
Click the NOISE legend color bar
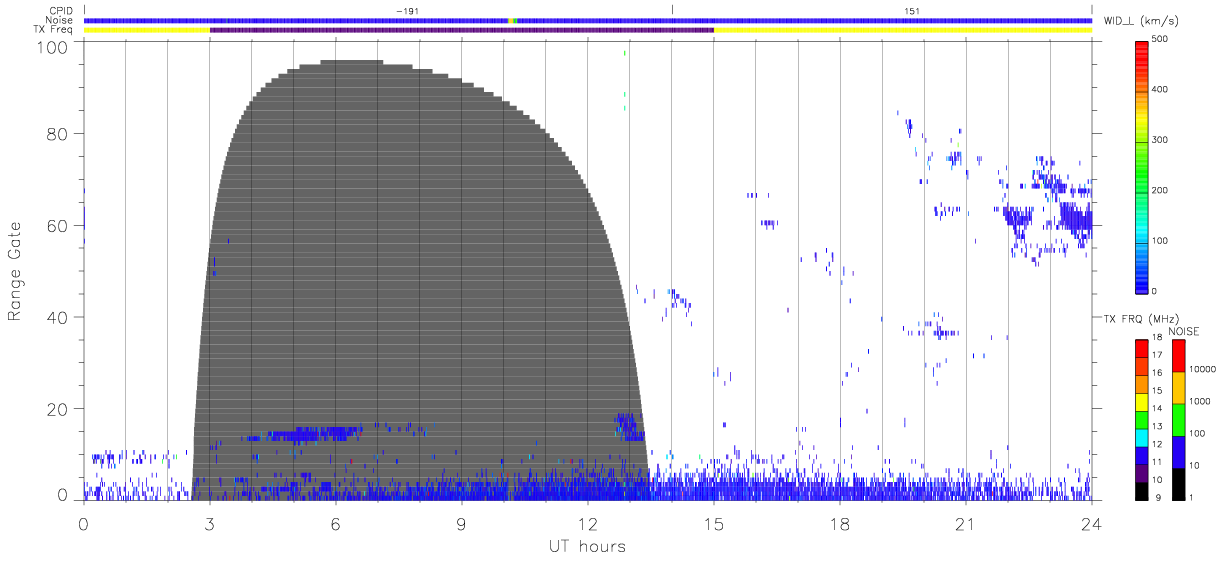(x=1178, y=419)
